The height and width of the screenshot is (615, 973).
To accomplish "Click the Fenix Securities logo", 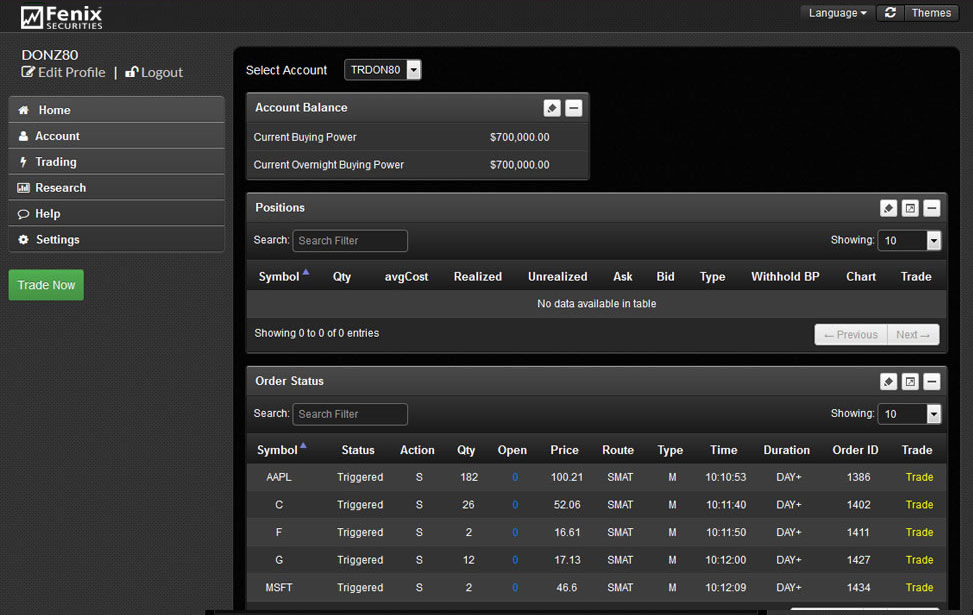I will pyautogui.click(x=61, y=17).
